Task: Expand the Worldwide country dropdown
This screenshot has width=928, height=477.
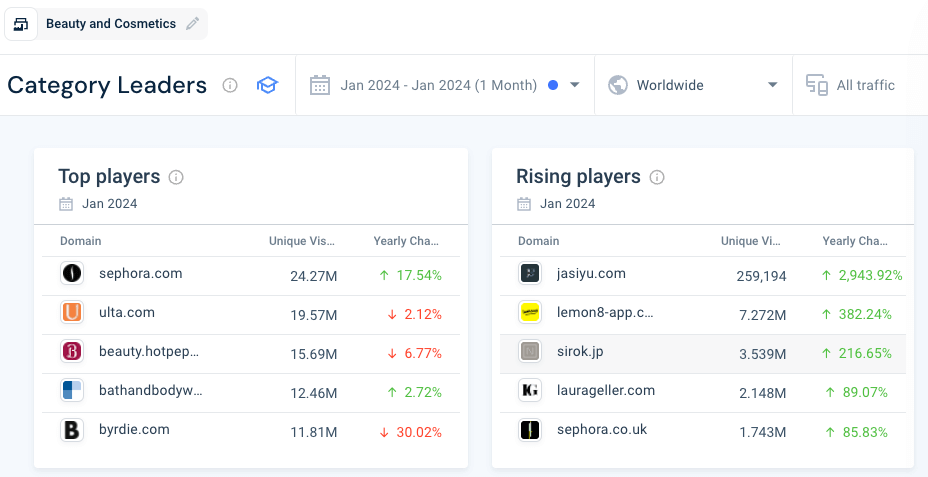Action: [772, 85]
